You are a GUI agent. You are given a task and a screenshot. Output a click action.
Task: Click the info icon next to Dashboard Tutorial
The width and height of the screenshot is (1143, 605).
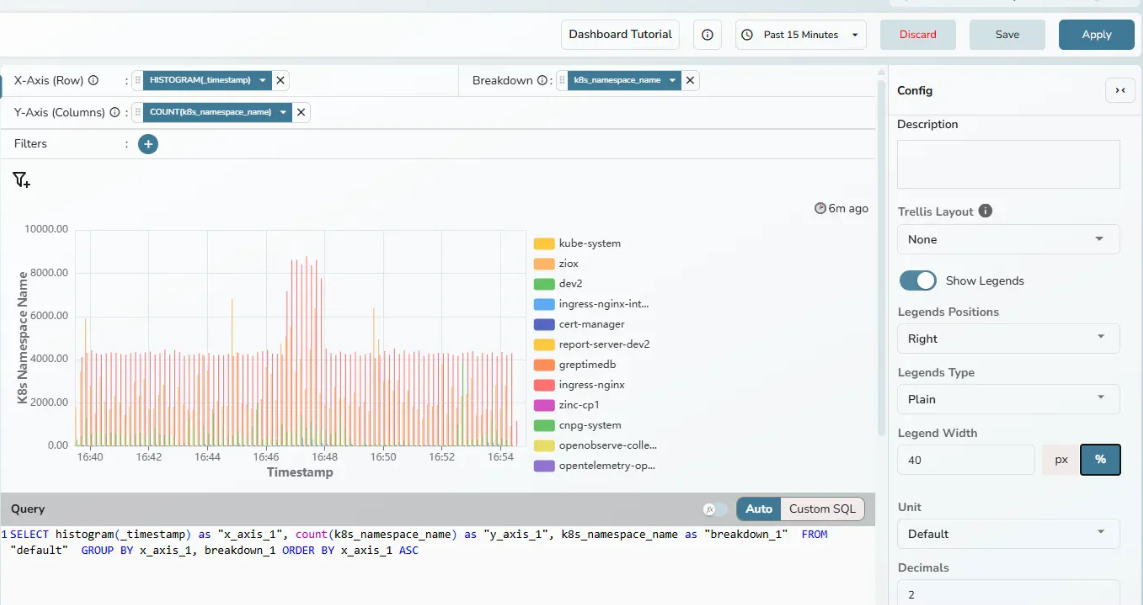coord(707,35)
